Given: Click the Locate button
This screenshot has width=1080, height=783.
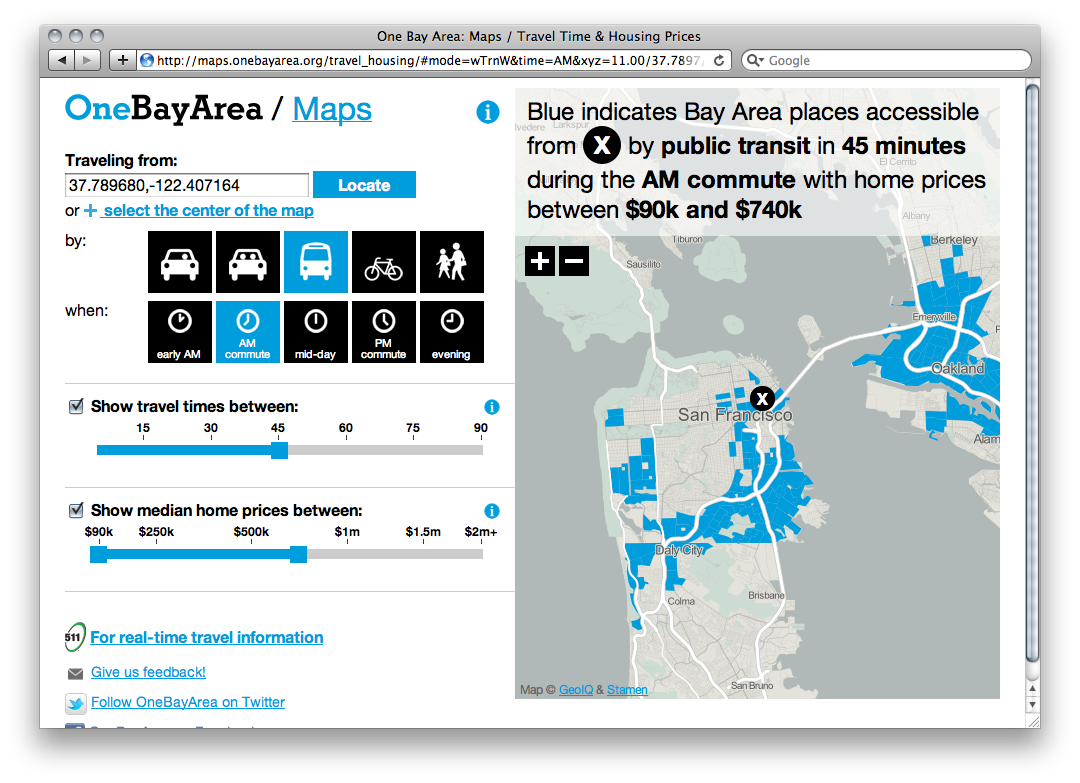Looking at the screenshot, I should pos(364,185).
